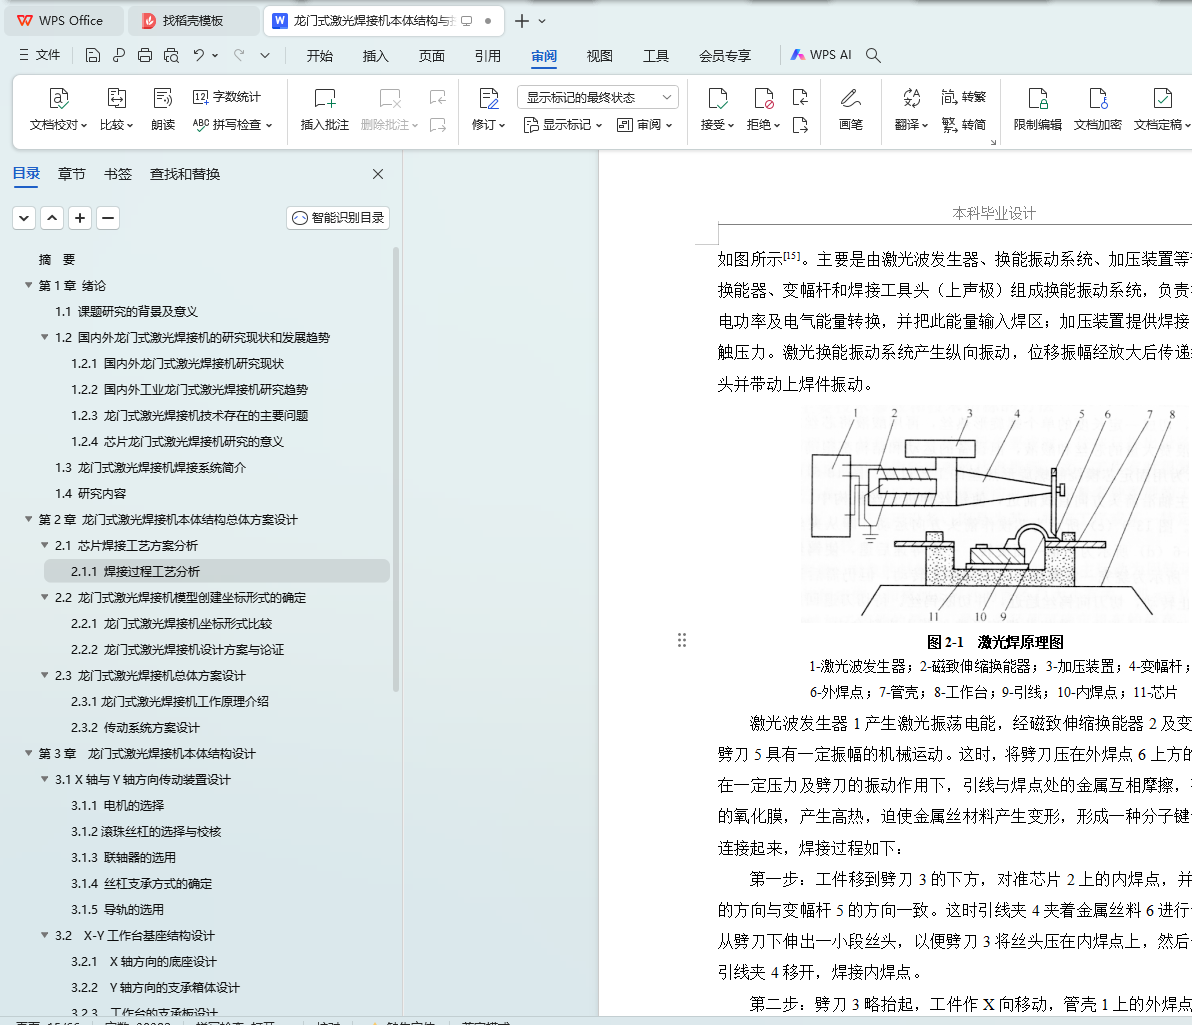Click the Save icon in quick access toolbar
Screen dimensions: 1192x1025
(x=93, y=55)
